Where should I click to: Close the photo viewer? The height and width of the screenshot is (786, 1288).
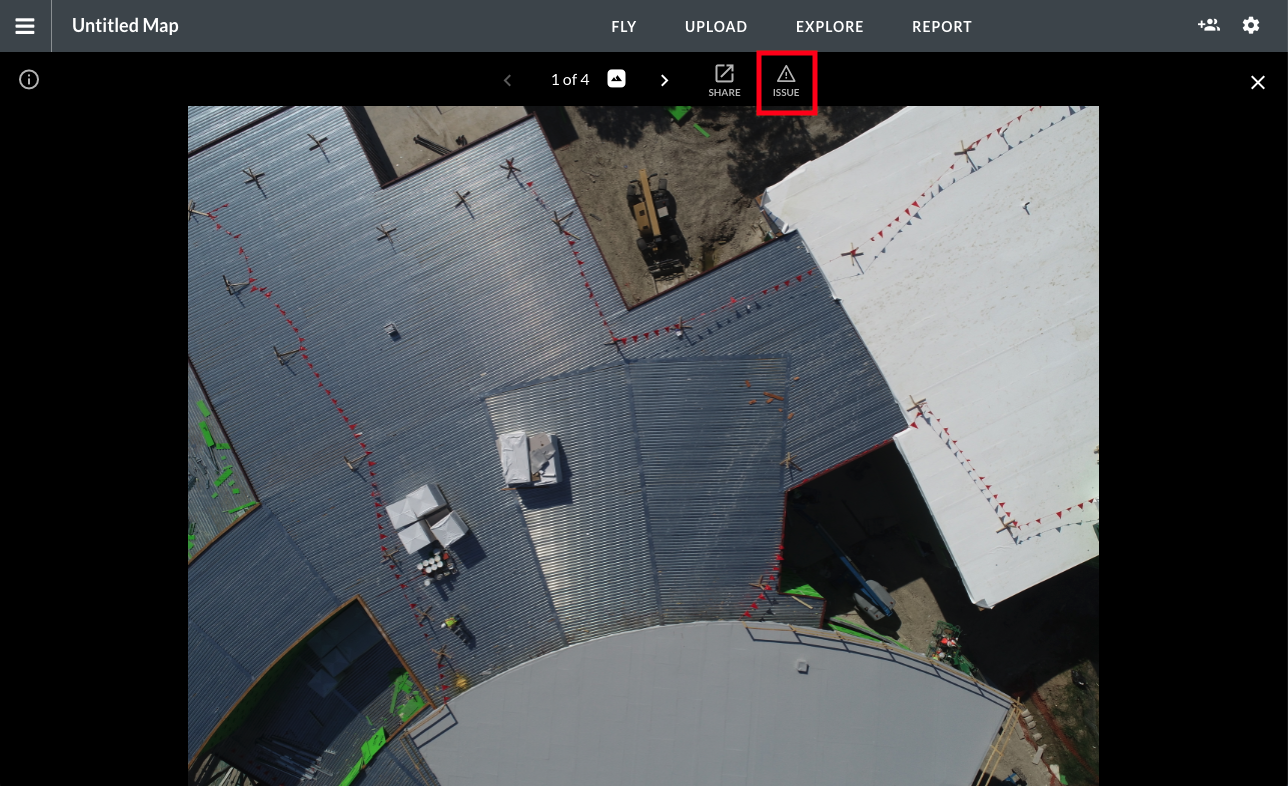(1258, 82)
